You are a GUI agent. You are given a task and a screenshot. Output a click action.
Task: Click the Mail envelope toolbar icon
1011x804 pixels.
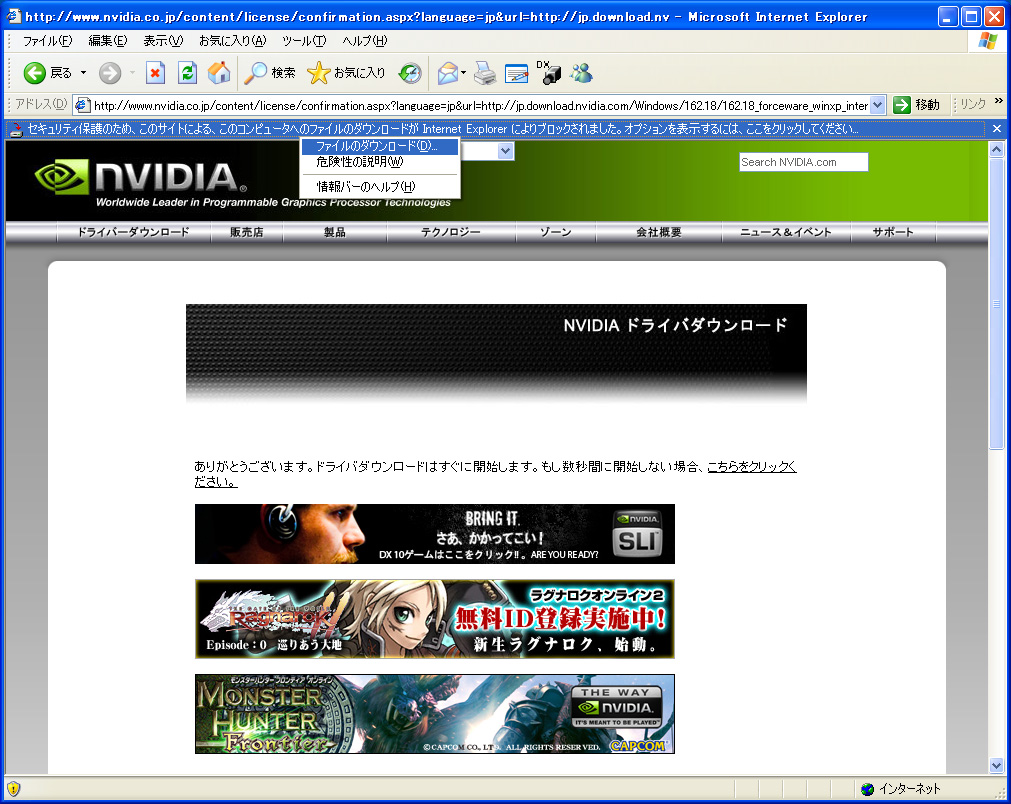(447, 73)
